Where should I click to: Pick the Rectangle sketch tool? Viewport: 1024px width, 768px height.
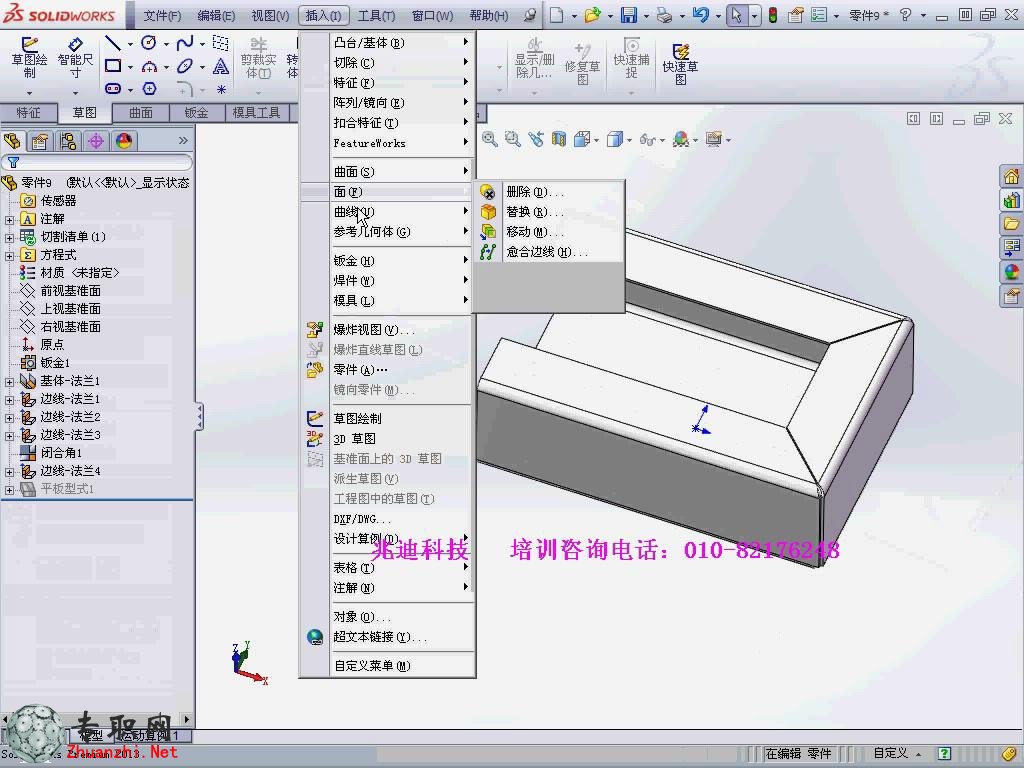113,66
